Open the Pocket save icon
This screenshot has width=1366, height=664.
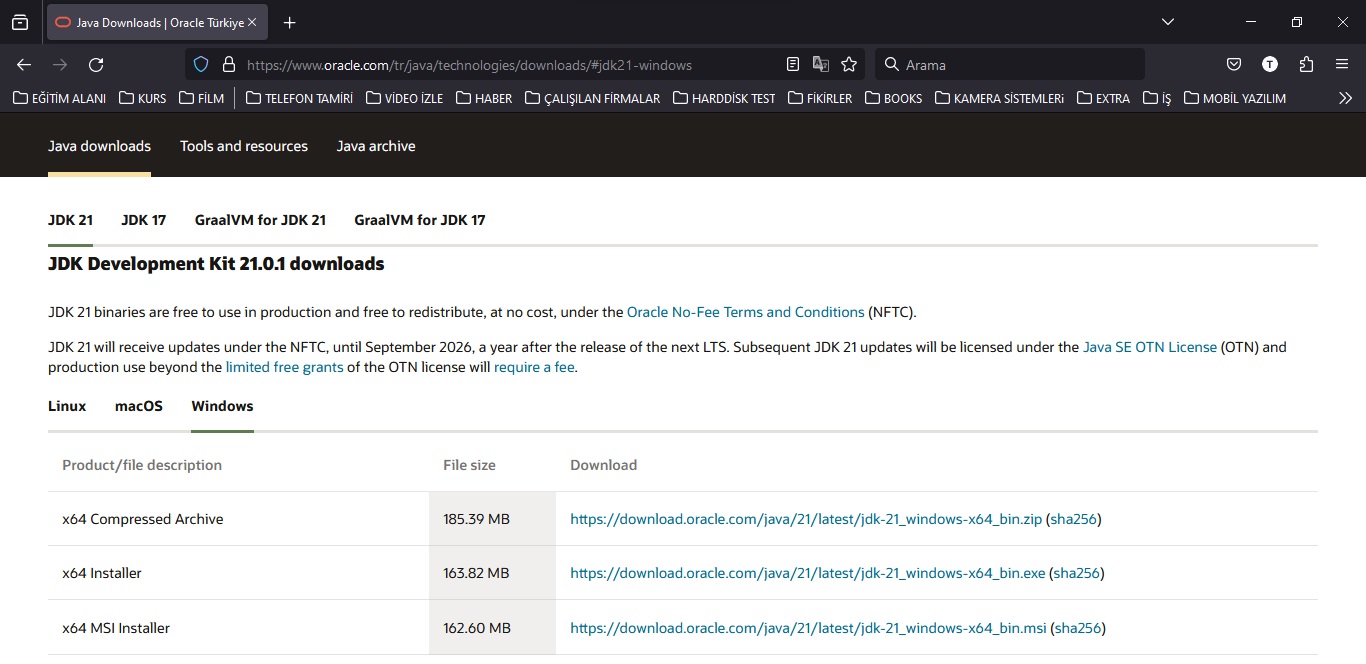tap(1234, 64)
